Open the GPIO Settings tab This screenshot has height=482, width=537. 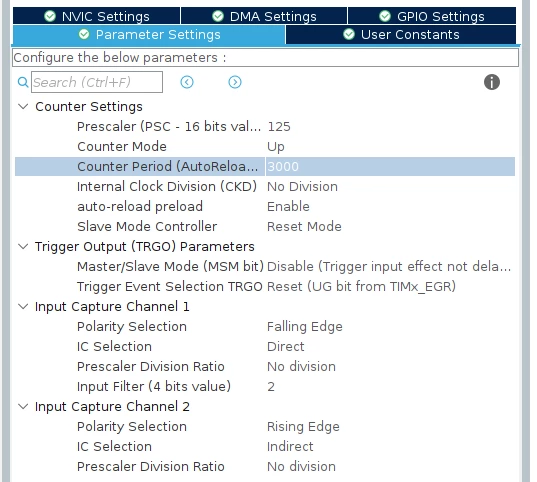click(x=432, y=16)
